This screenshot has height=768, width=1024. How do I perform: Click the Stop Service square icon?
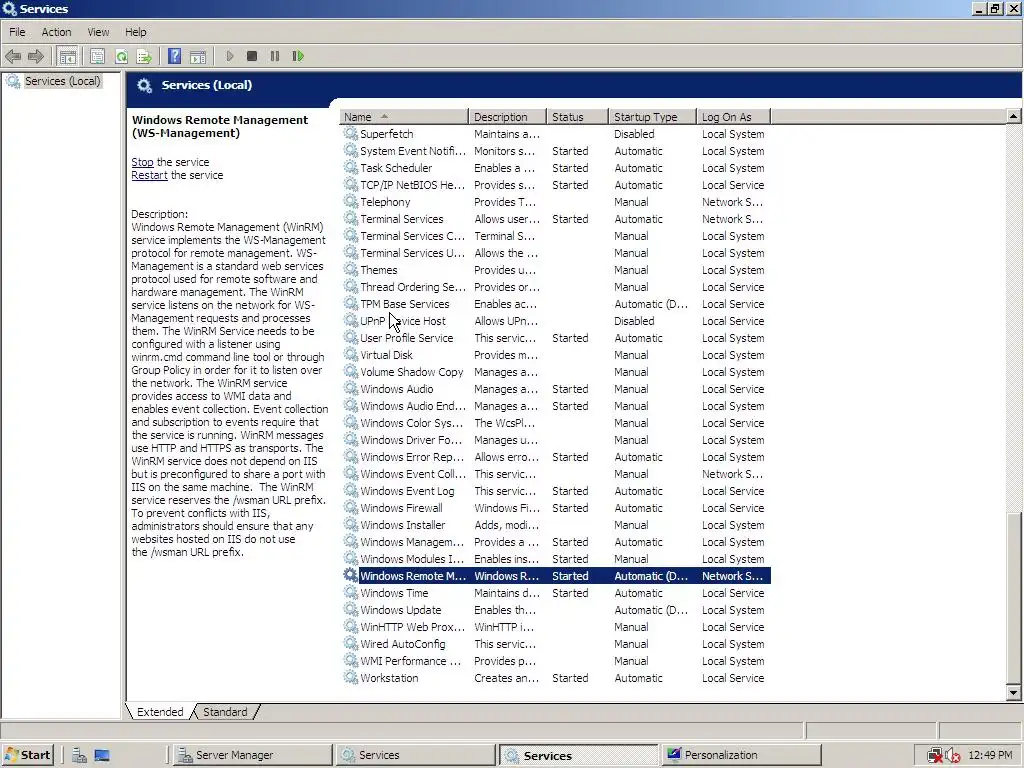point(252,57)
